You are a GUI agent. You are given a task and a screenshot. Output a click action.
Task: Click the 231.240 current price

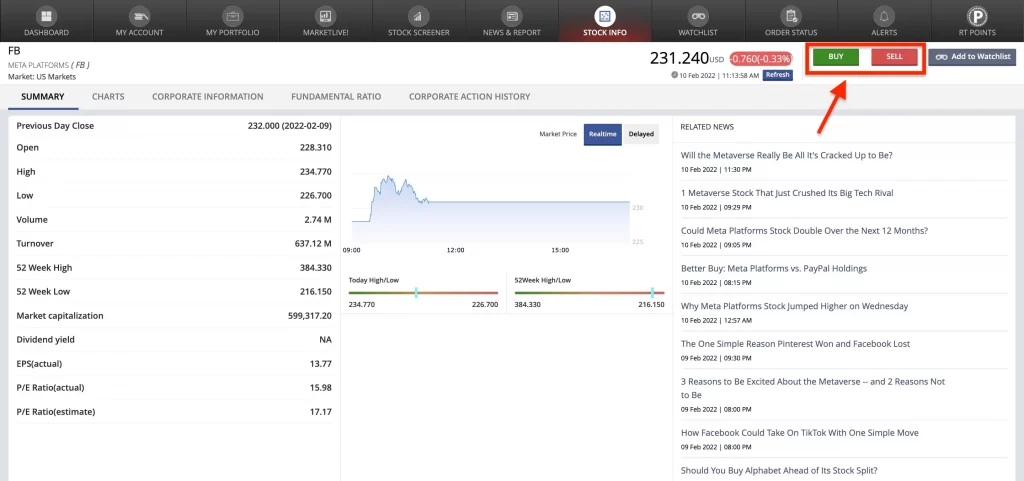click(x=679, y=58)
